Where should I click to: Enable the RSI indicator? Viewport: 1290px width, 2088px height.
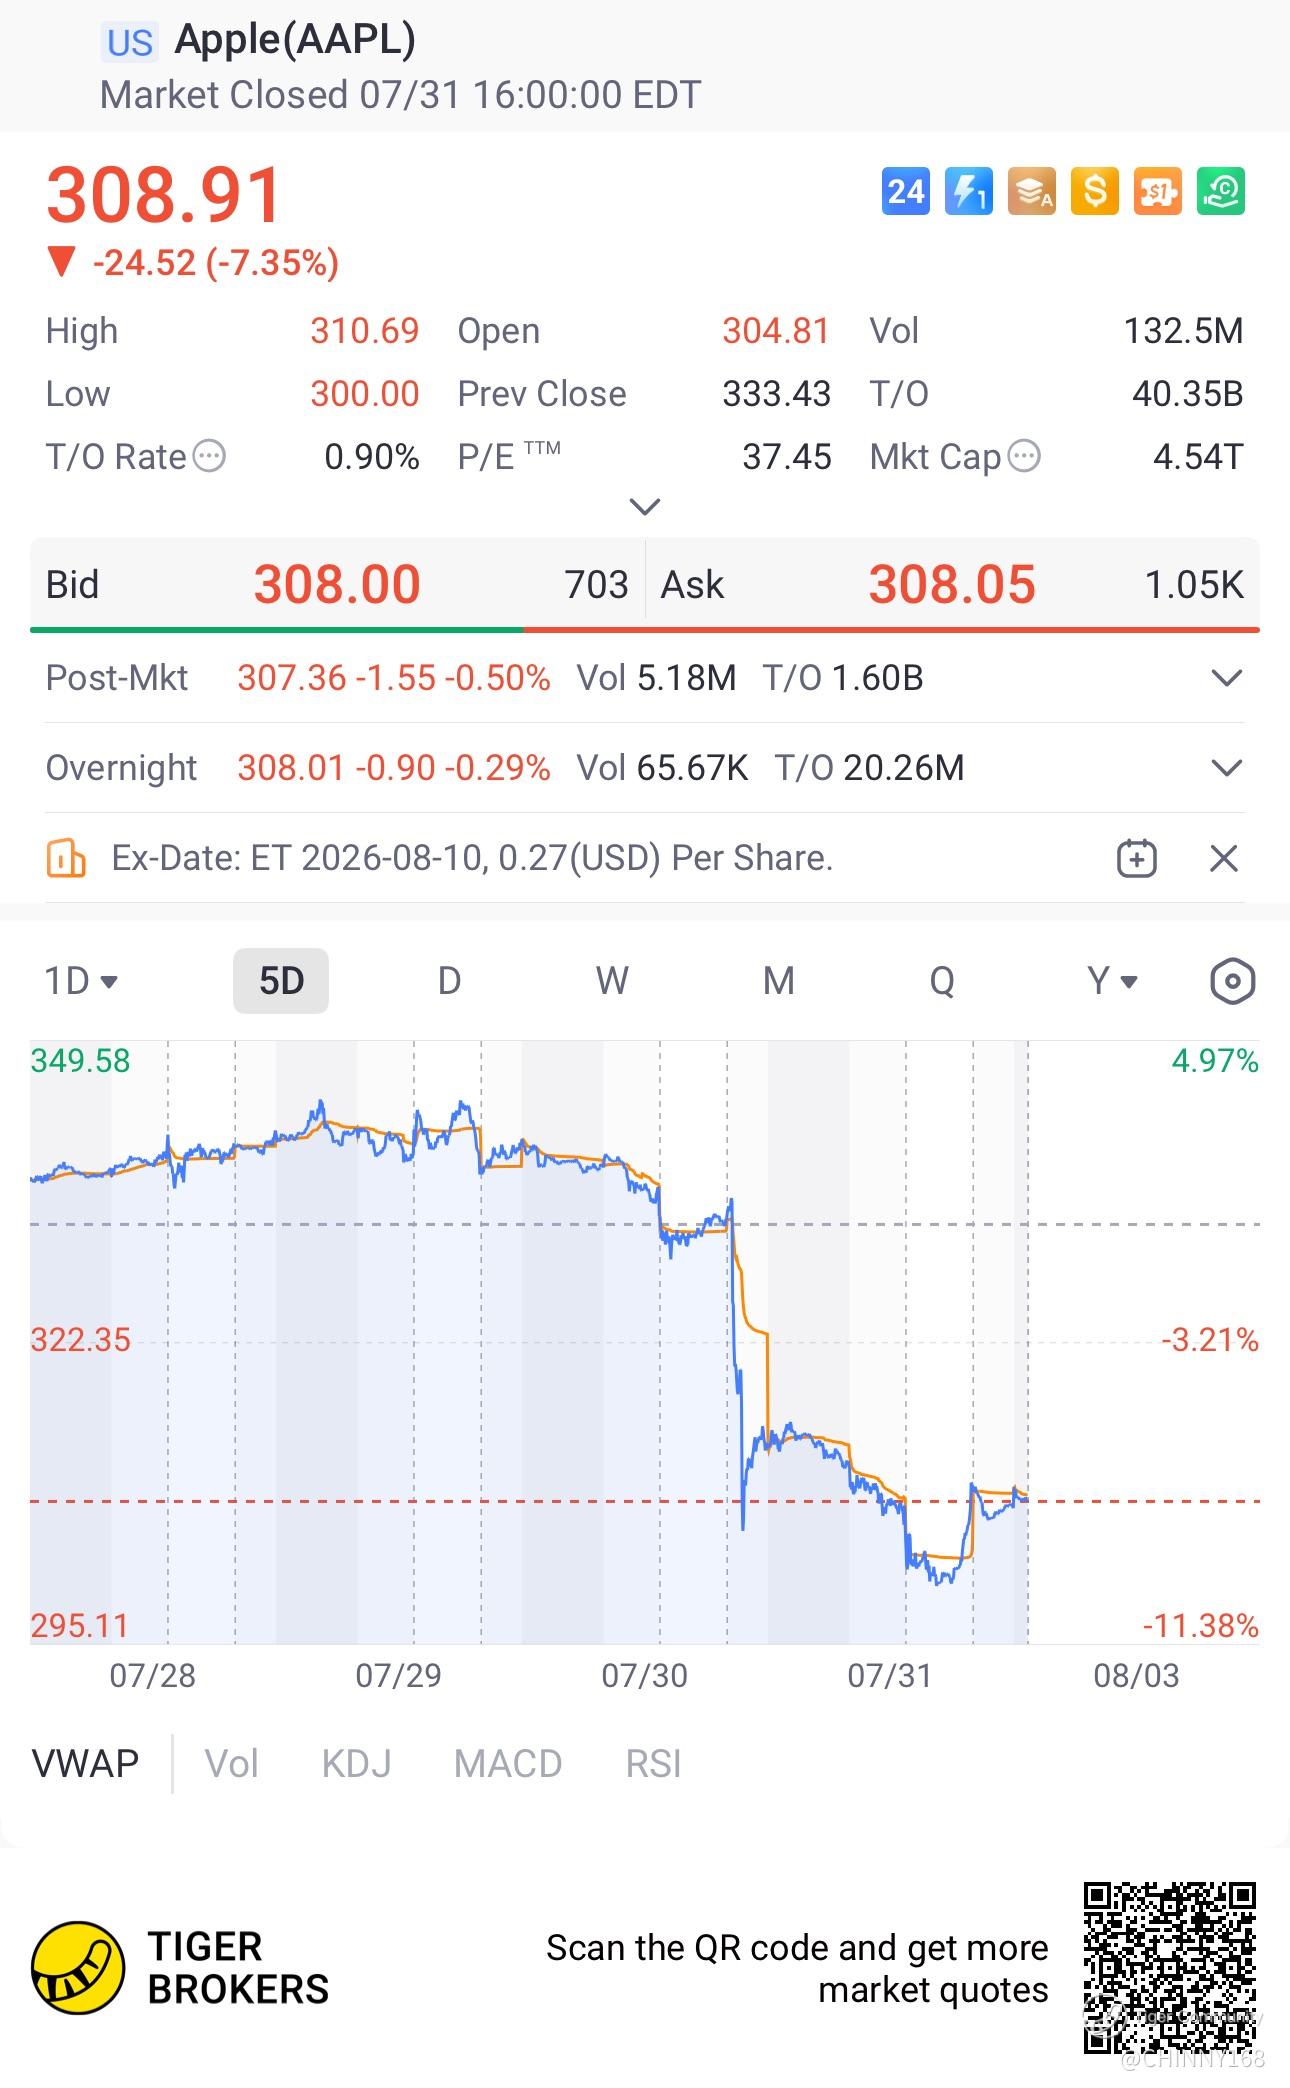(653, 1763)
